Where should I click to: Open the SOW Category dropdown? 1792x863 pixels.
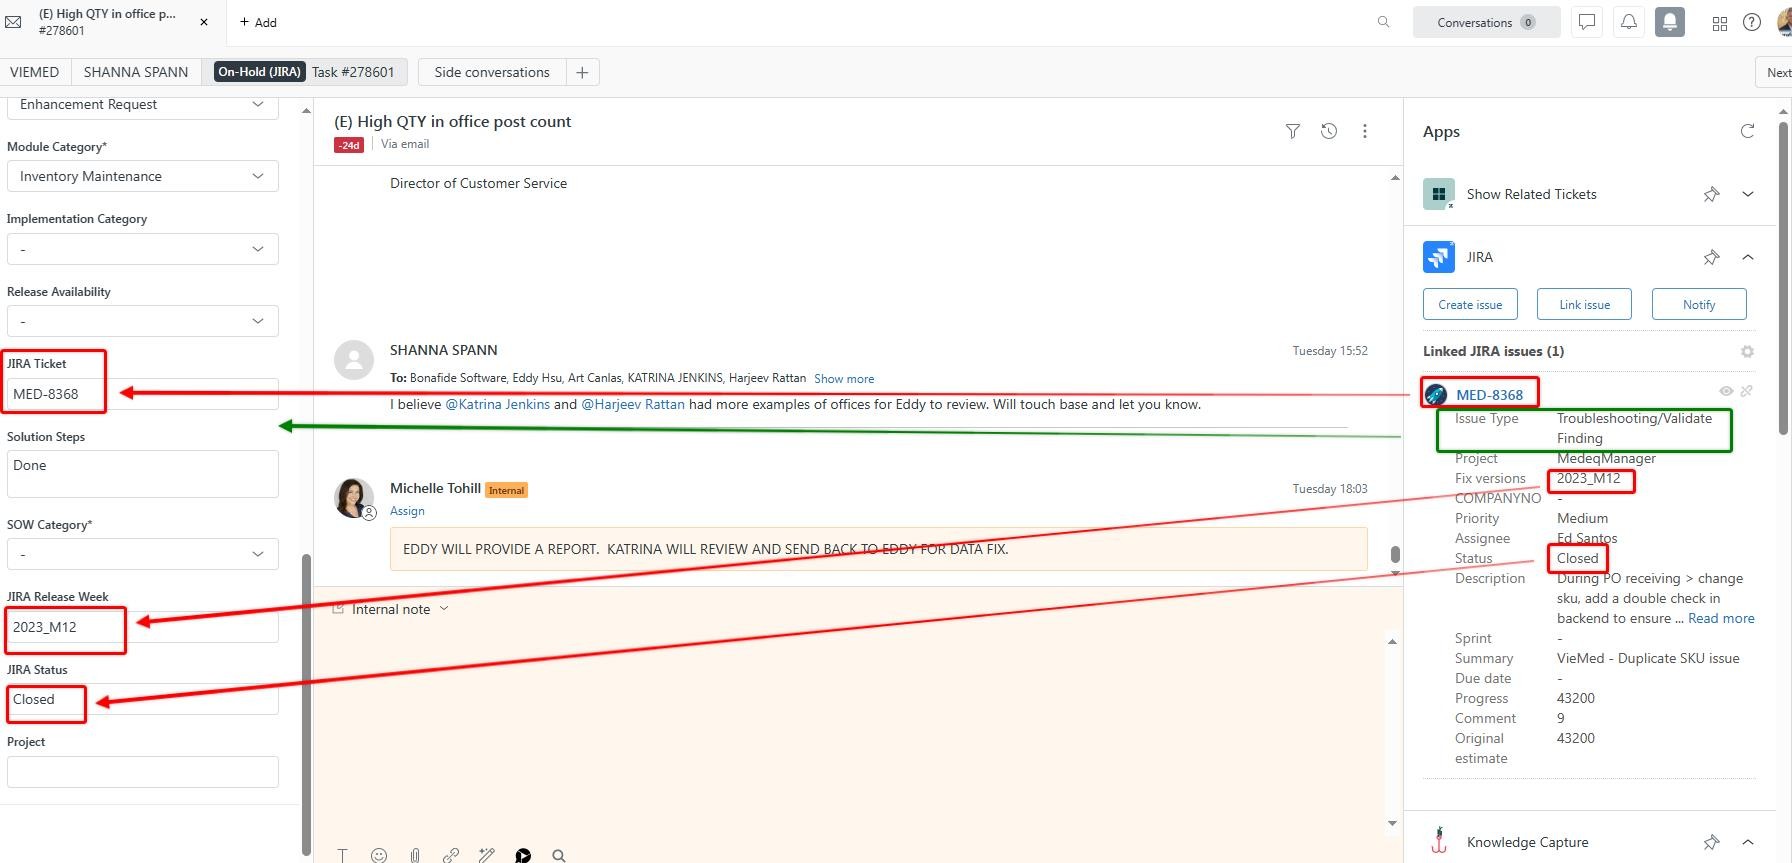143,554
